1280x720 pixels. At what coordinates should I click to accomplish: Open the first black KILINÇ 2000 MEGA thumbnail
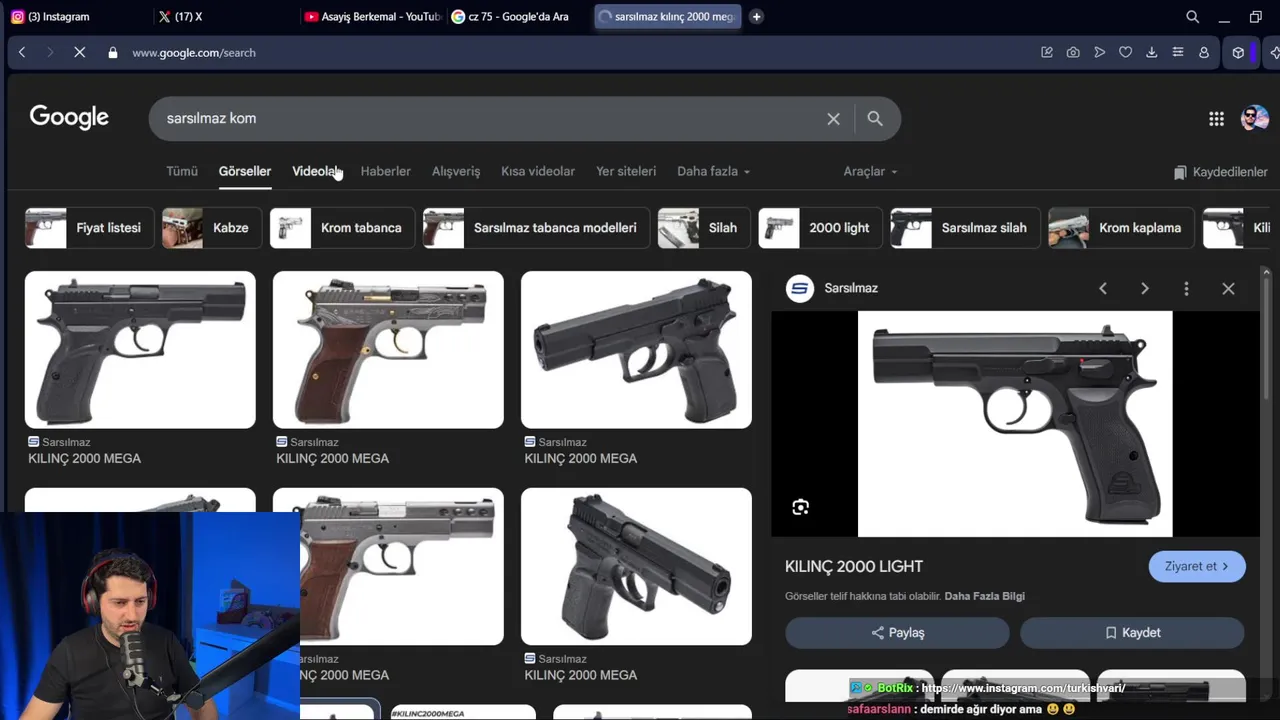tap(140, 350)
